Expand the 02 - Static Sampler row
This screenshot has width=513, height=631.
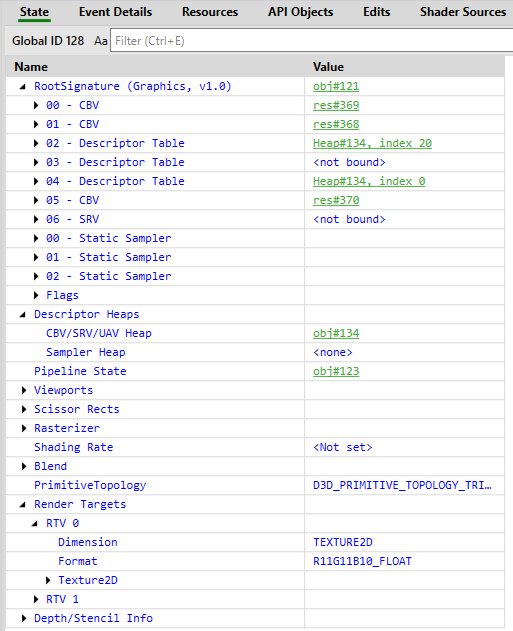[x=36, y=276]
